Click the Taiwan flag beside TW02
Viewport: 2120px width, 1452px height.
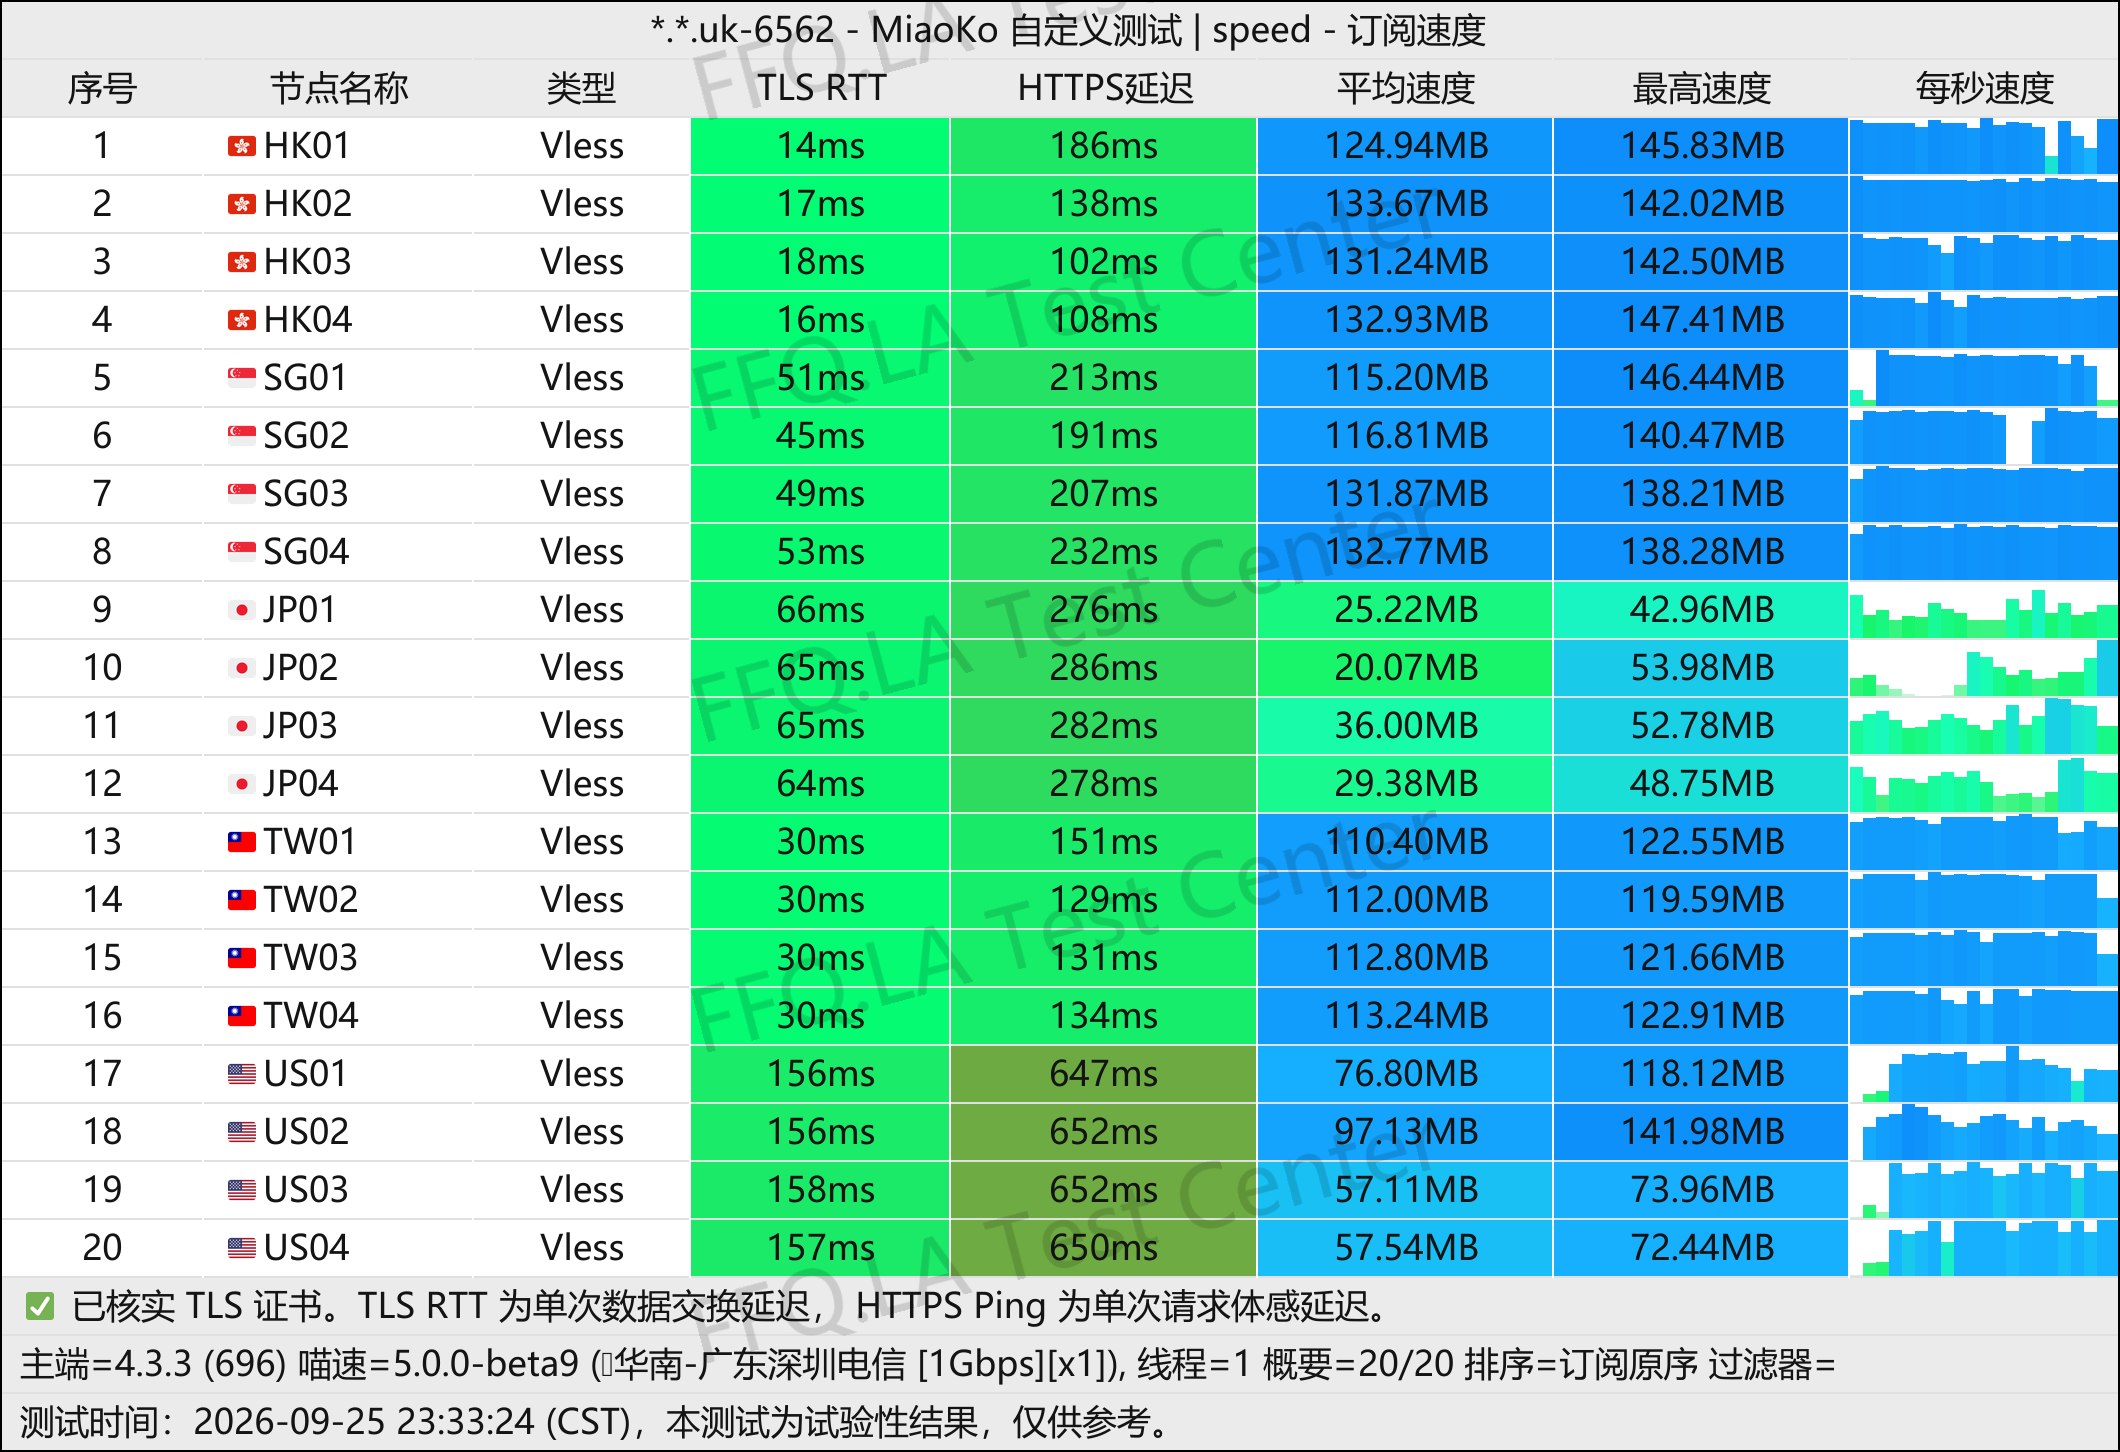point(241,900)
